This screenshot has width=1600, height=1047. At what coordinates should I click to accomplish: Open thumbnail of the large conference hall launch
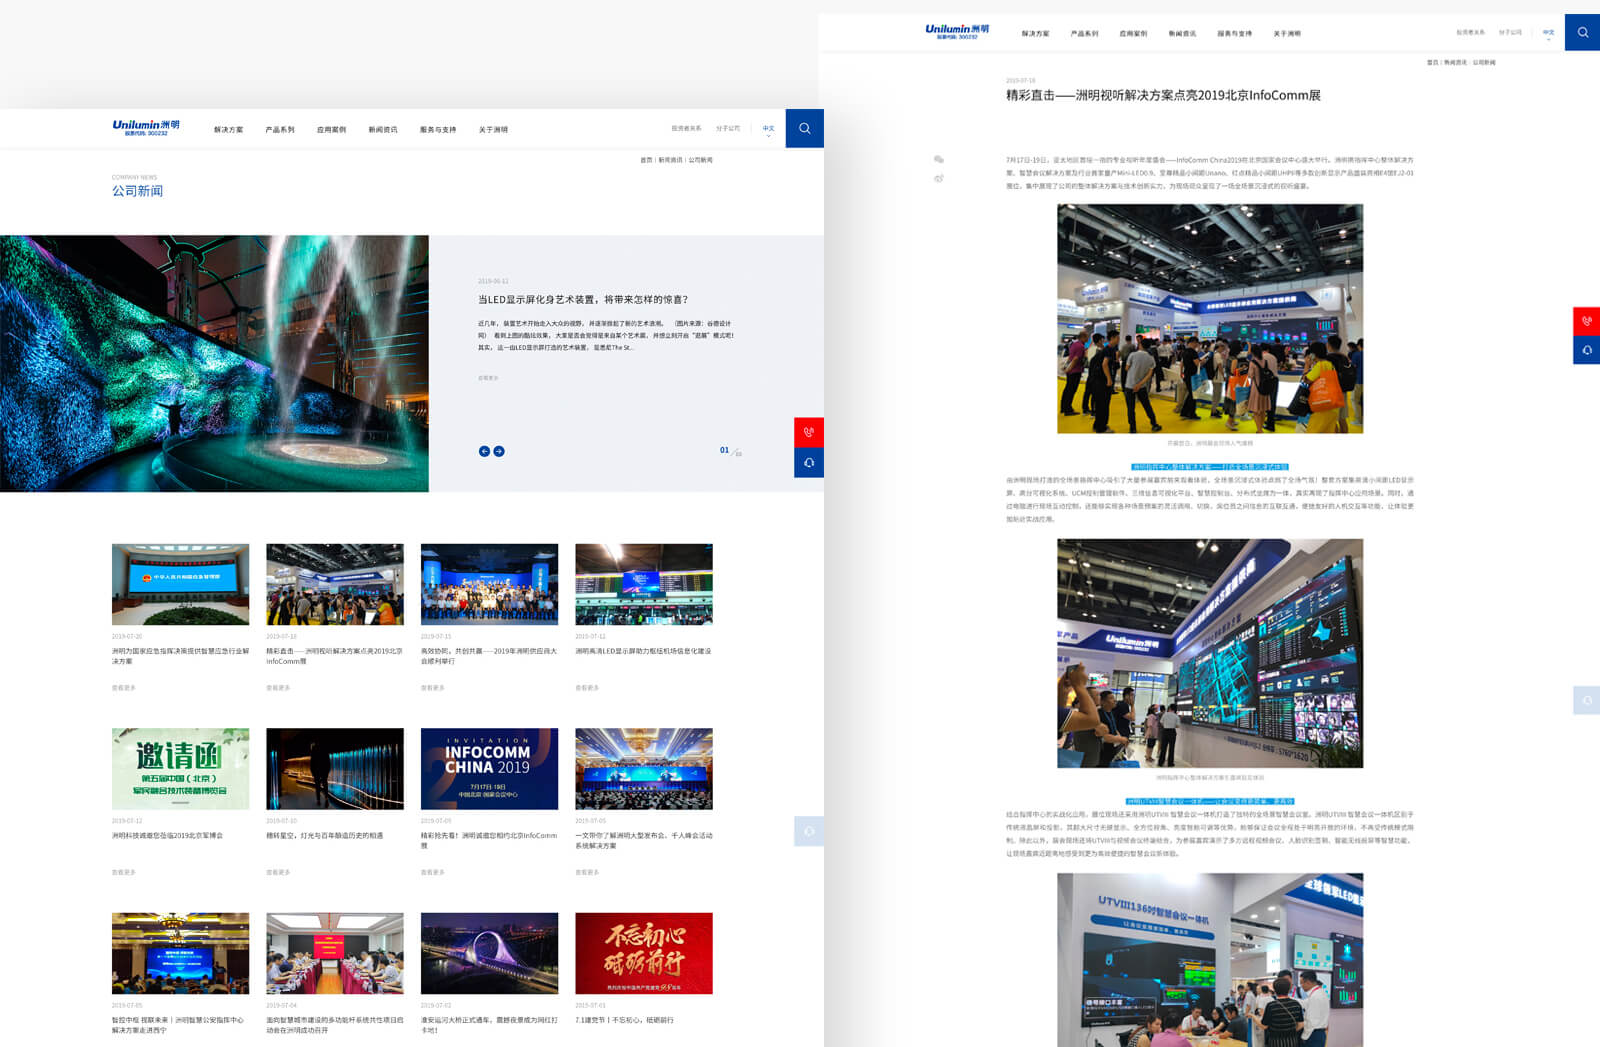coord(644,769)
